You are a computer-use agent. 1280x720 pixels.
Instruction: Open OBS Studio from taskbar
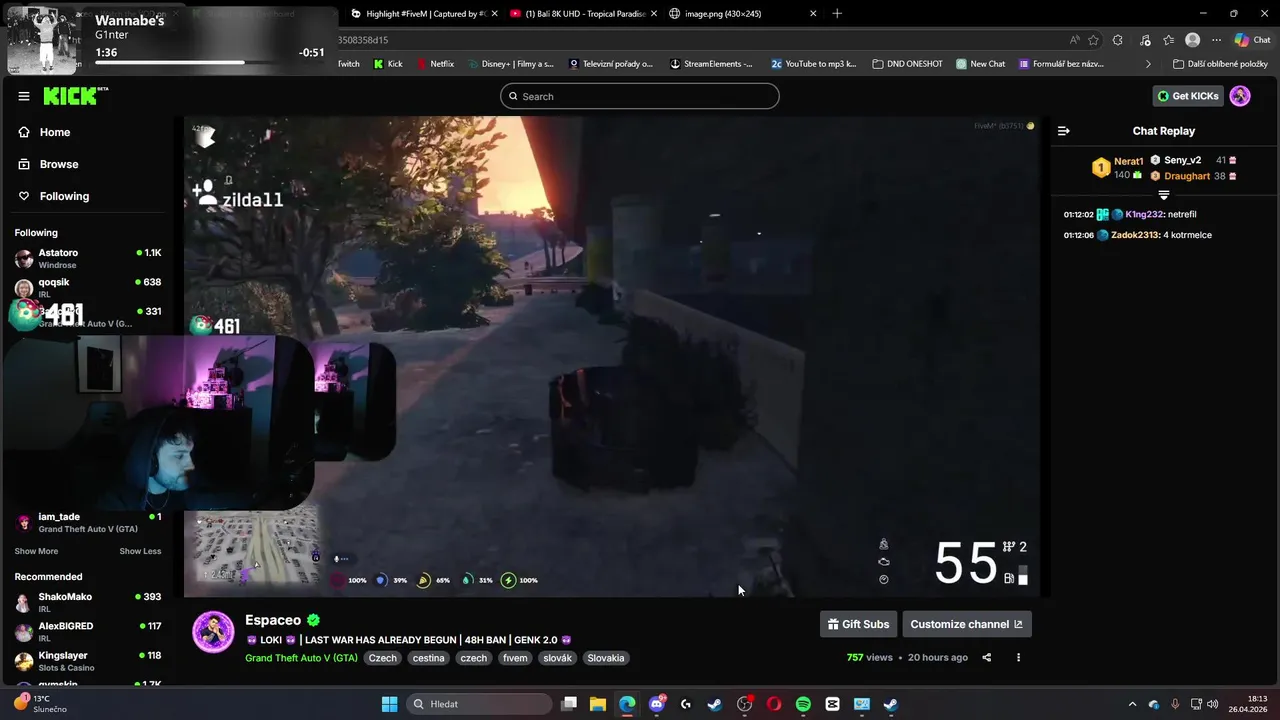(744, 704)
